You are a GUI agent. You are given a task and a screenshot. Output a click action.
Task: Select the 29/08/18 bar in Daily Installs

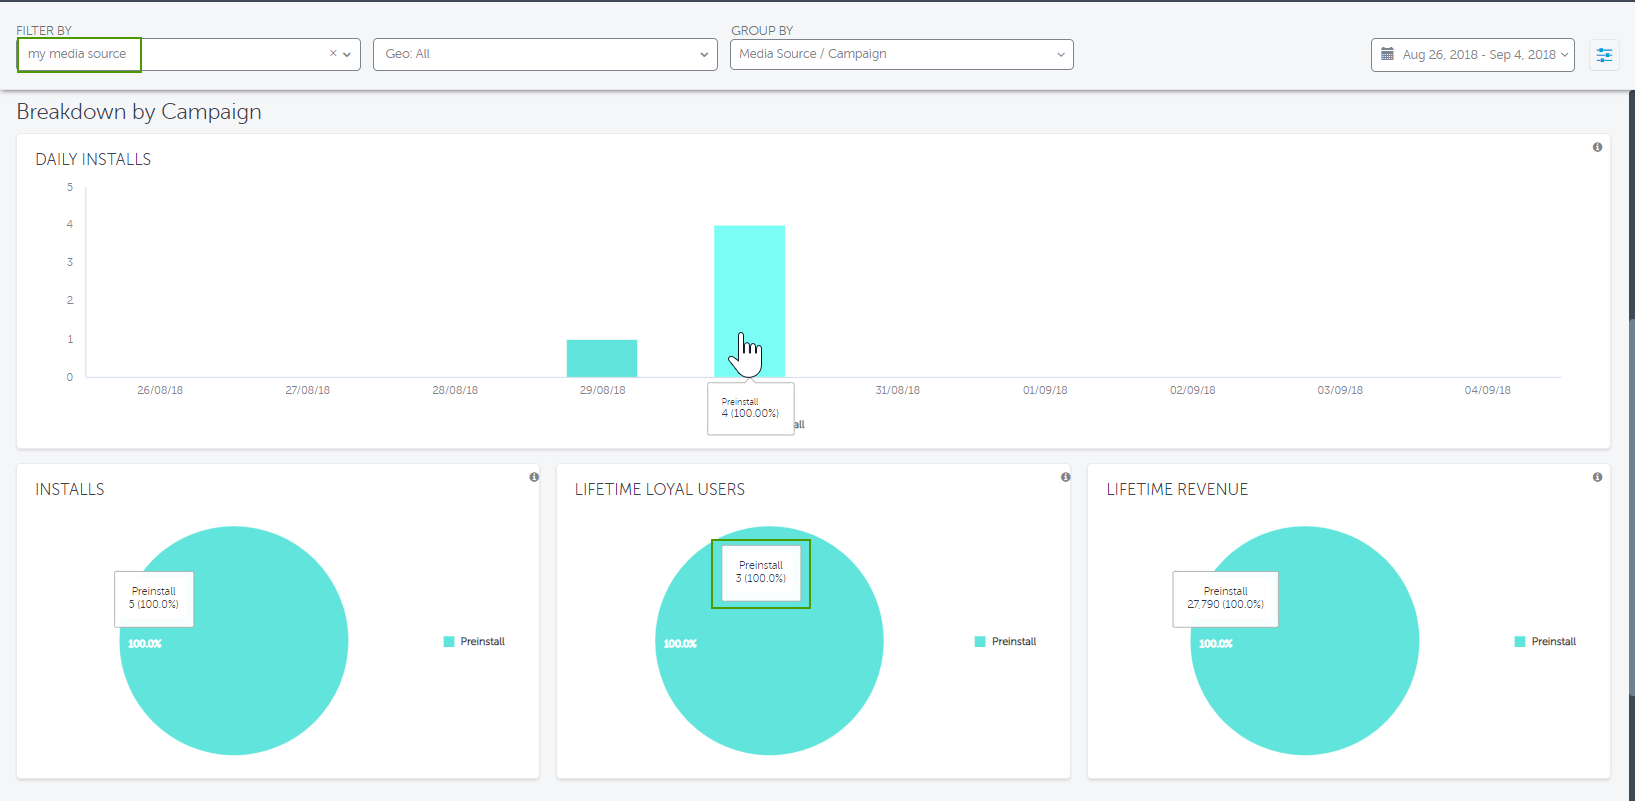[x=602, y=358]
